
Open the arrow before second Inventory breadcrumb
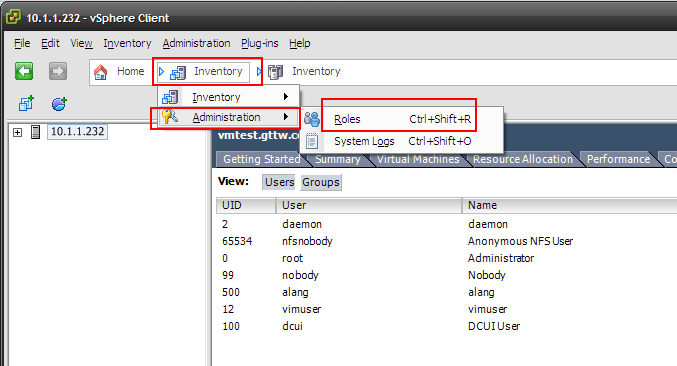click(x=259, y=71)
